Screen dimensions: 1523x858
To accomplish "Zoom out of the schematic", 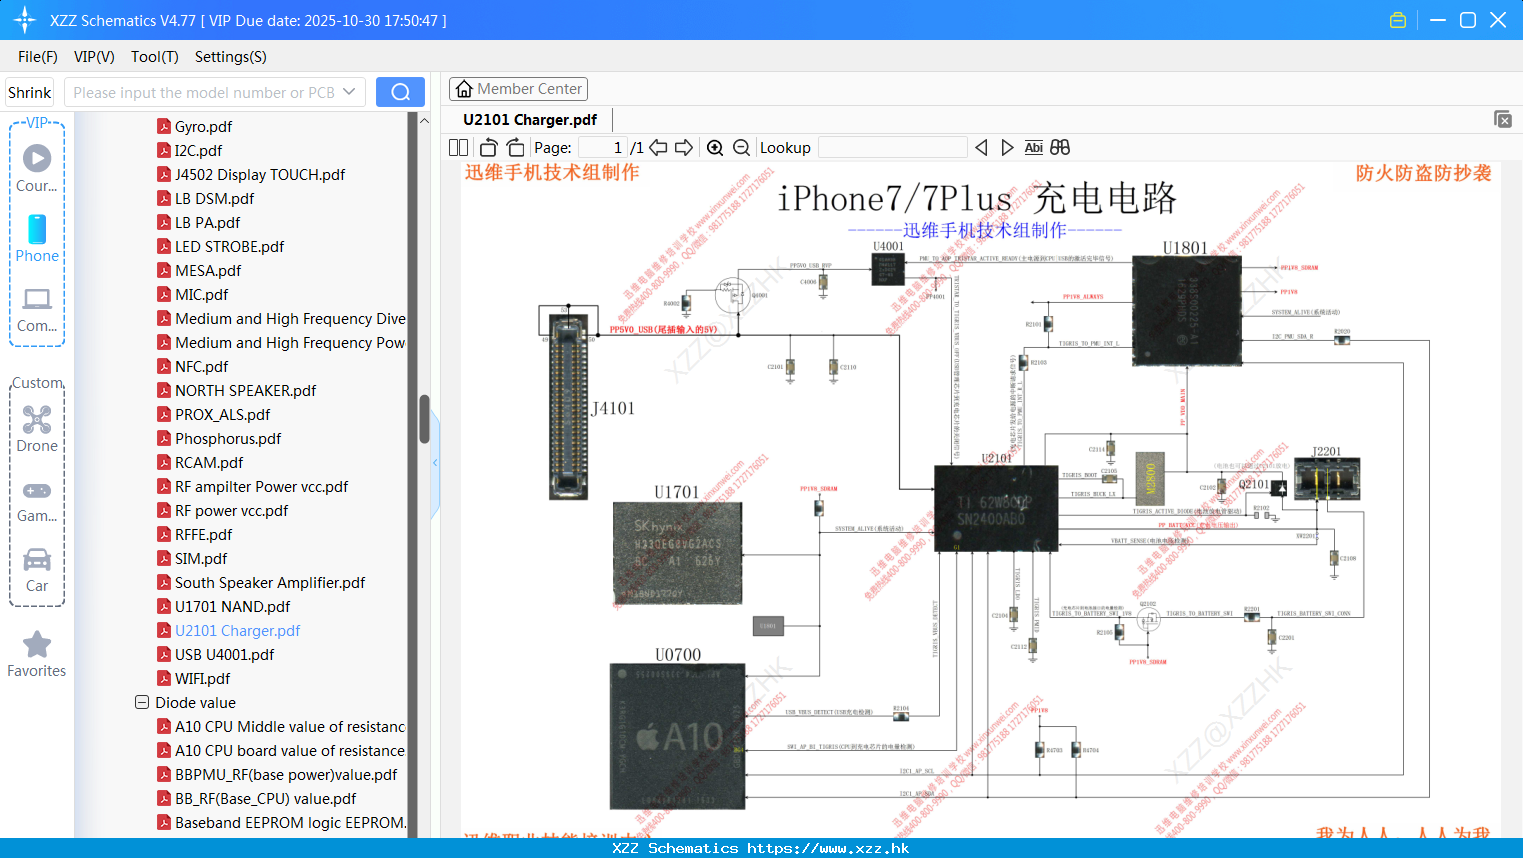I will pos(741,147).
